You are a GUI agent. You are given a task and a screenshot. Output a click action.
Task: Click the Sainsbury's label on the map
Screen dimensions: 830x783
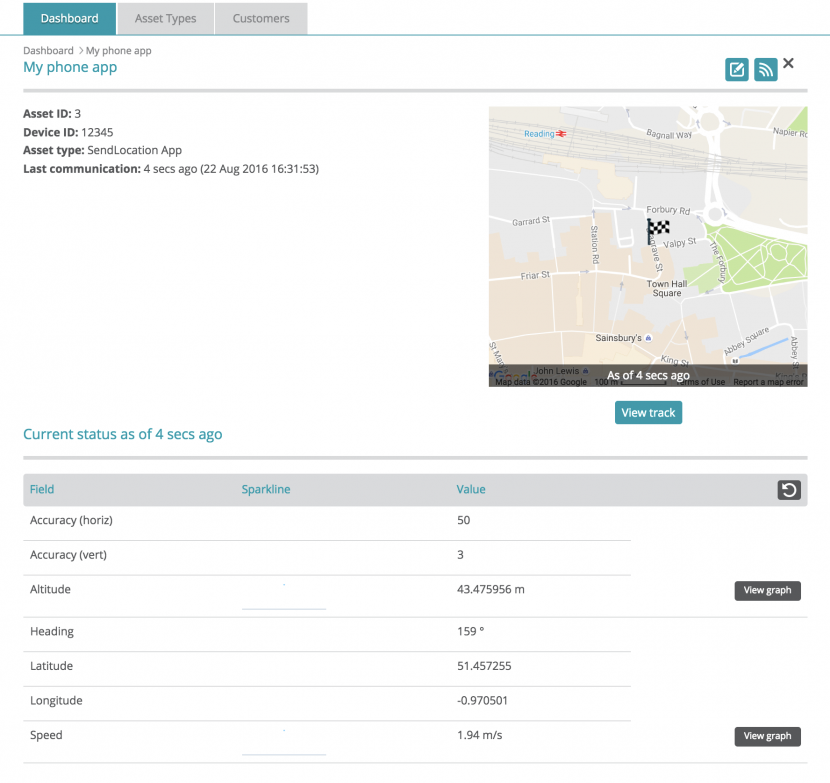(x=618, y=338)
